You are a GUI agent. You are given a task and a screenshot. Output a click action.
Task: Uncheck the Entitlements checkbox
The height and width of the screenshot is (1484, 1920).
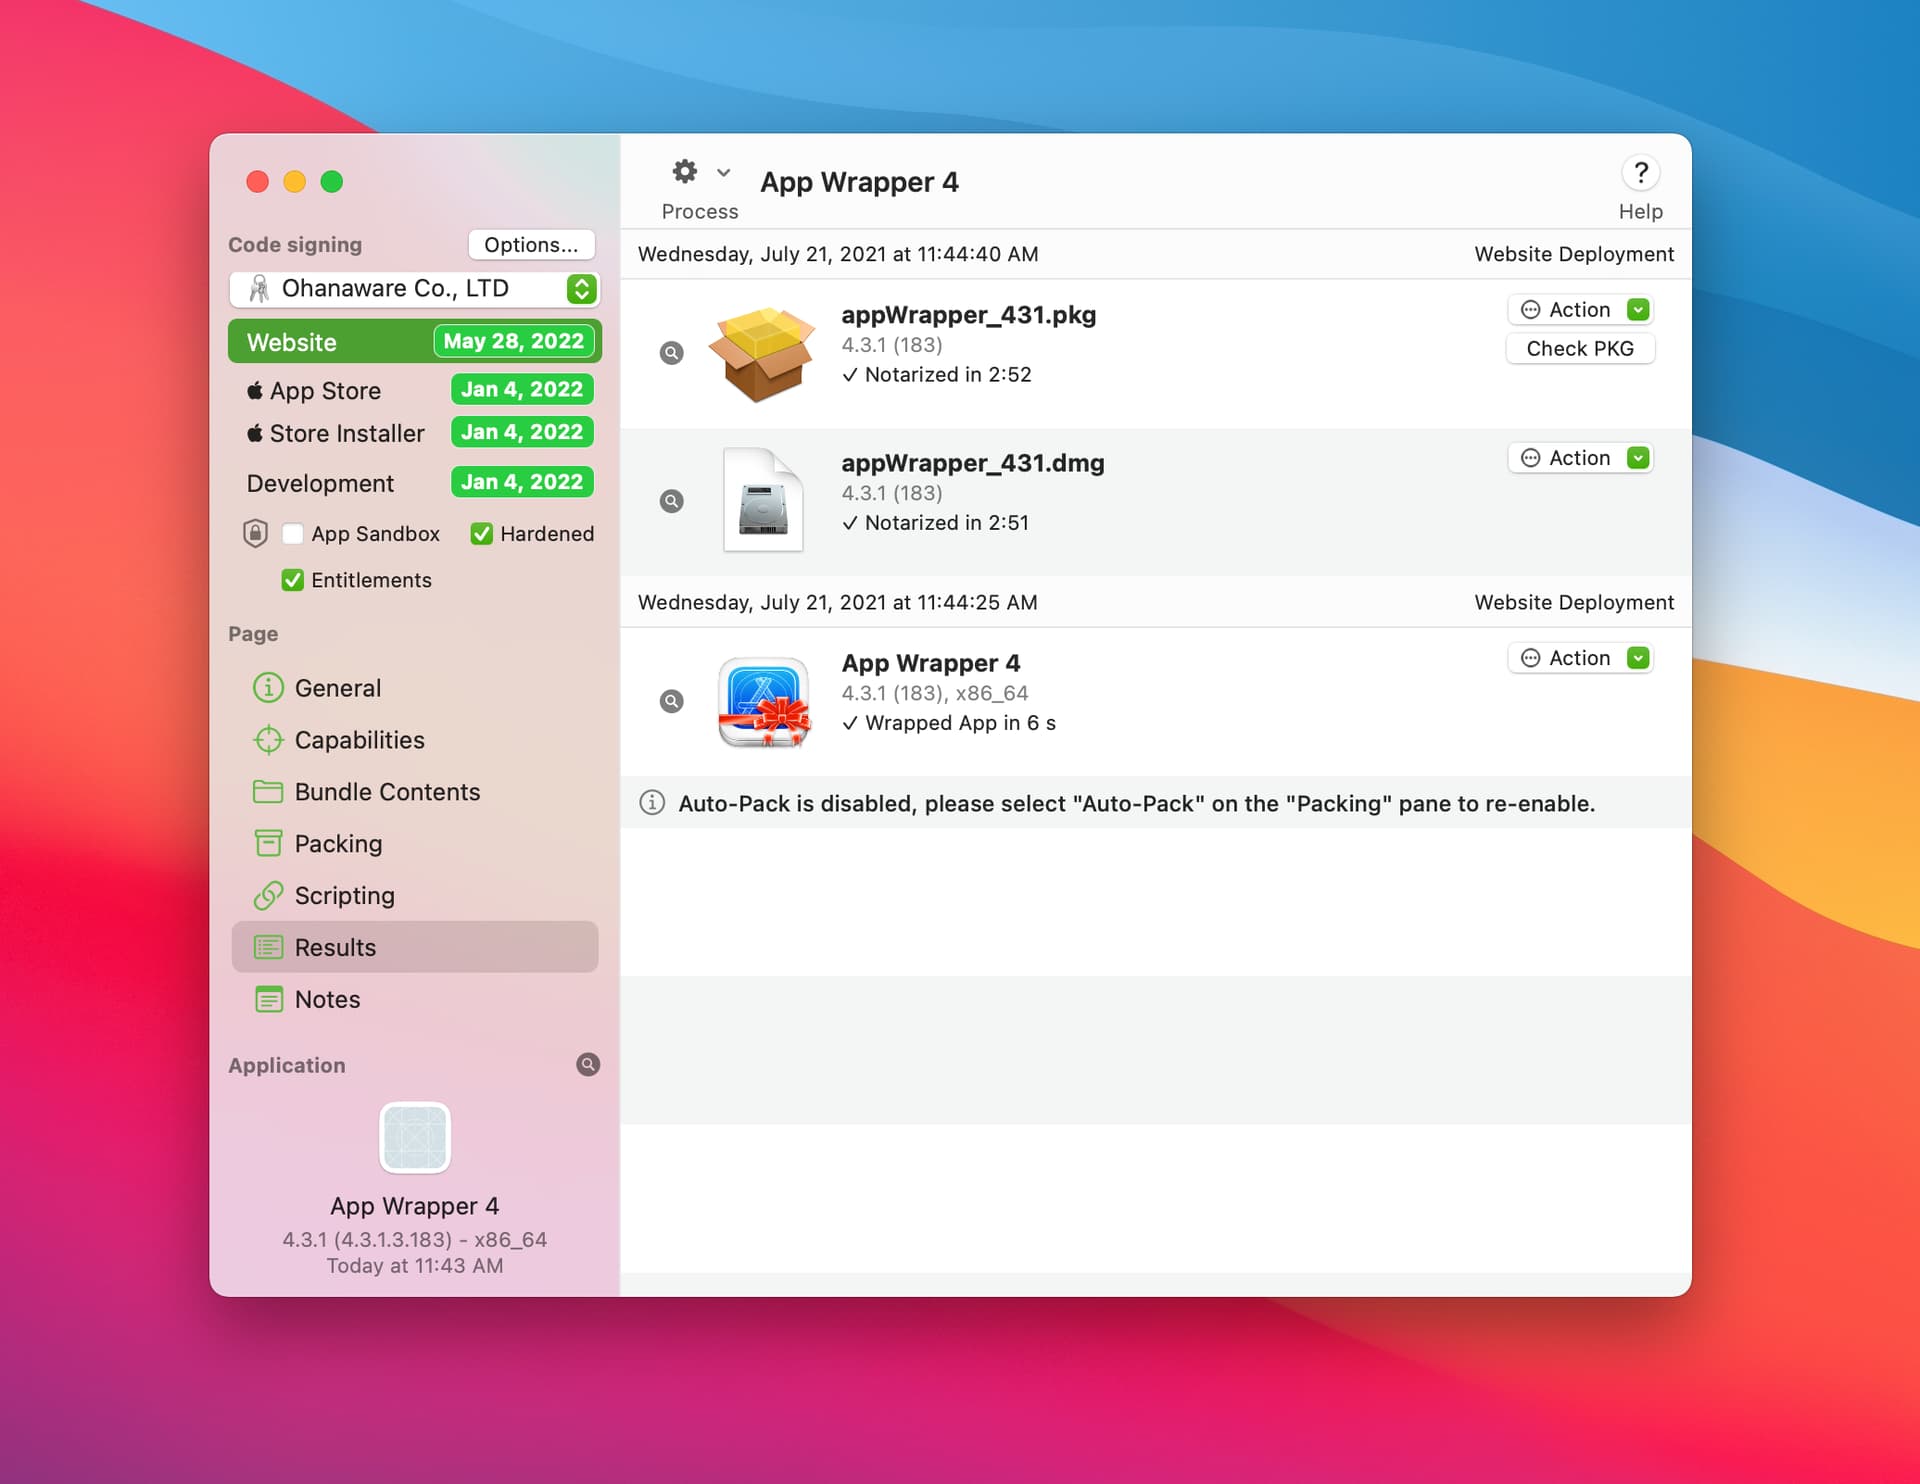(293, 580)
